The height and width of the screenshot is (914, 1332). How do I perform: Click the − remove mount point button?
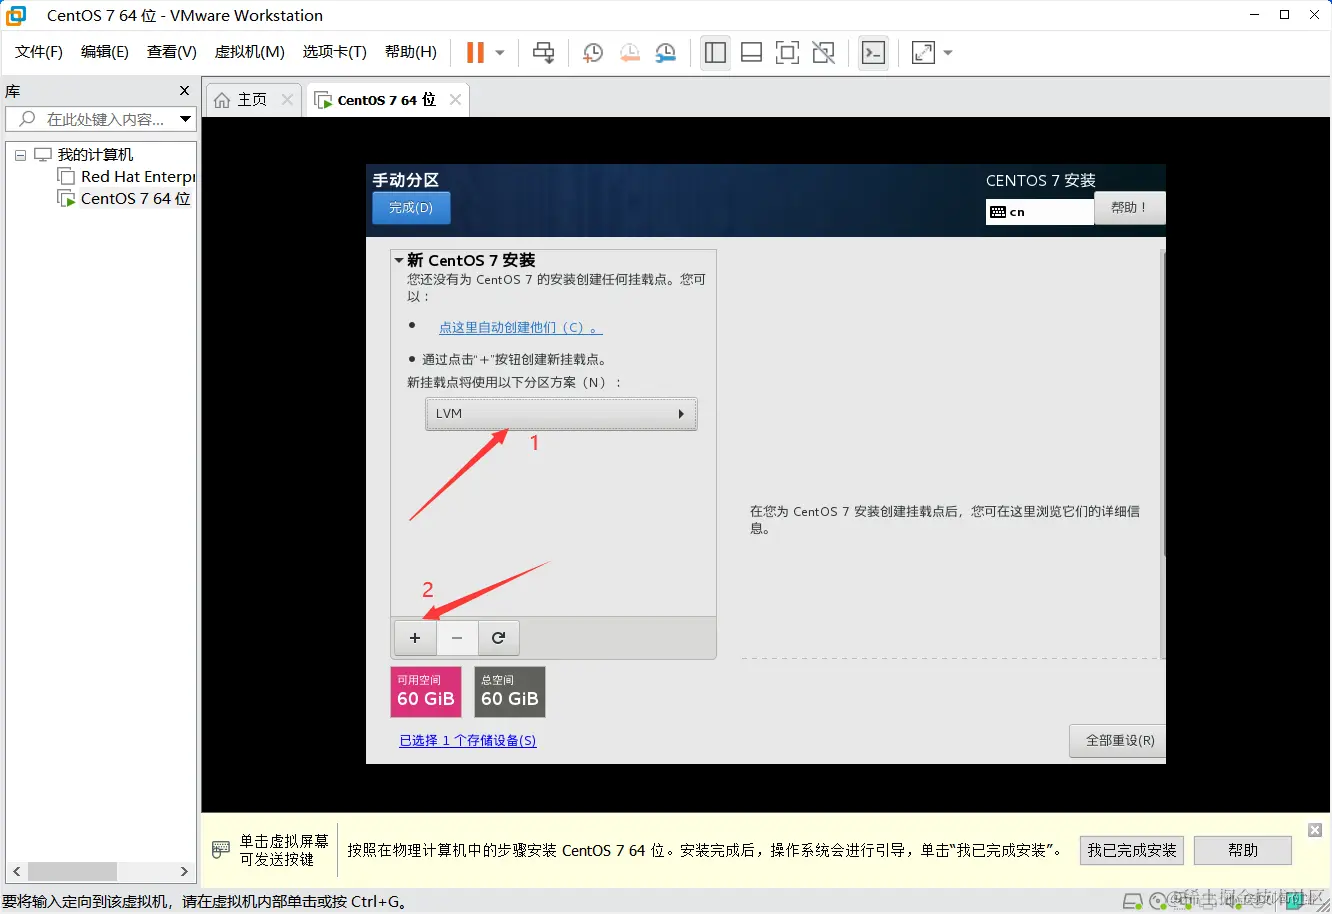[x=457, y=638]
